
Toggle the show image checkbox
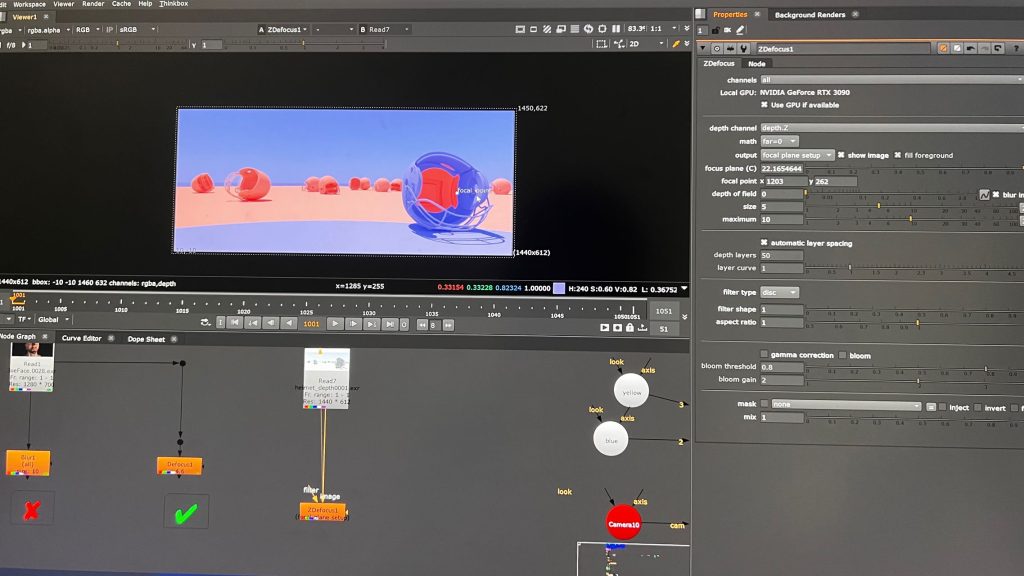pyautogui.click(x=841, y=155)
